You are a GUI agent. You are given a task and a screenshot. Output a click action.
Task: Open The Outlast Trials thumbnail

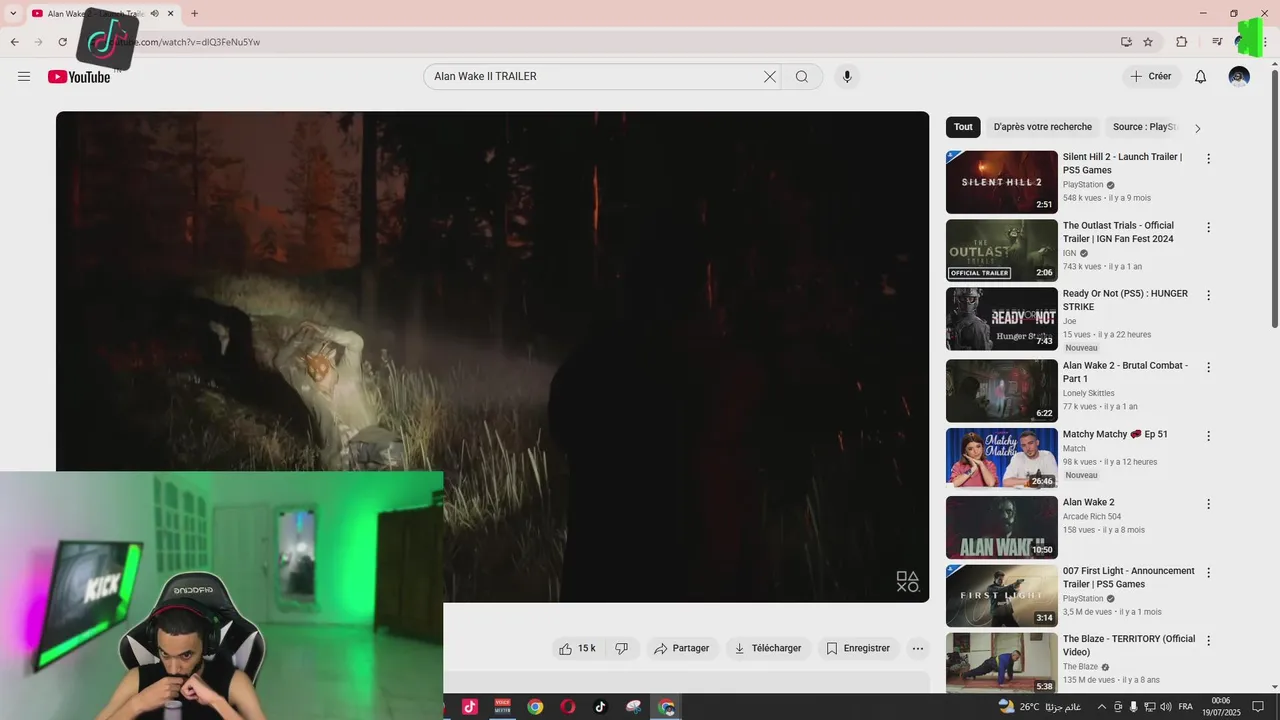1001,251
